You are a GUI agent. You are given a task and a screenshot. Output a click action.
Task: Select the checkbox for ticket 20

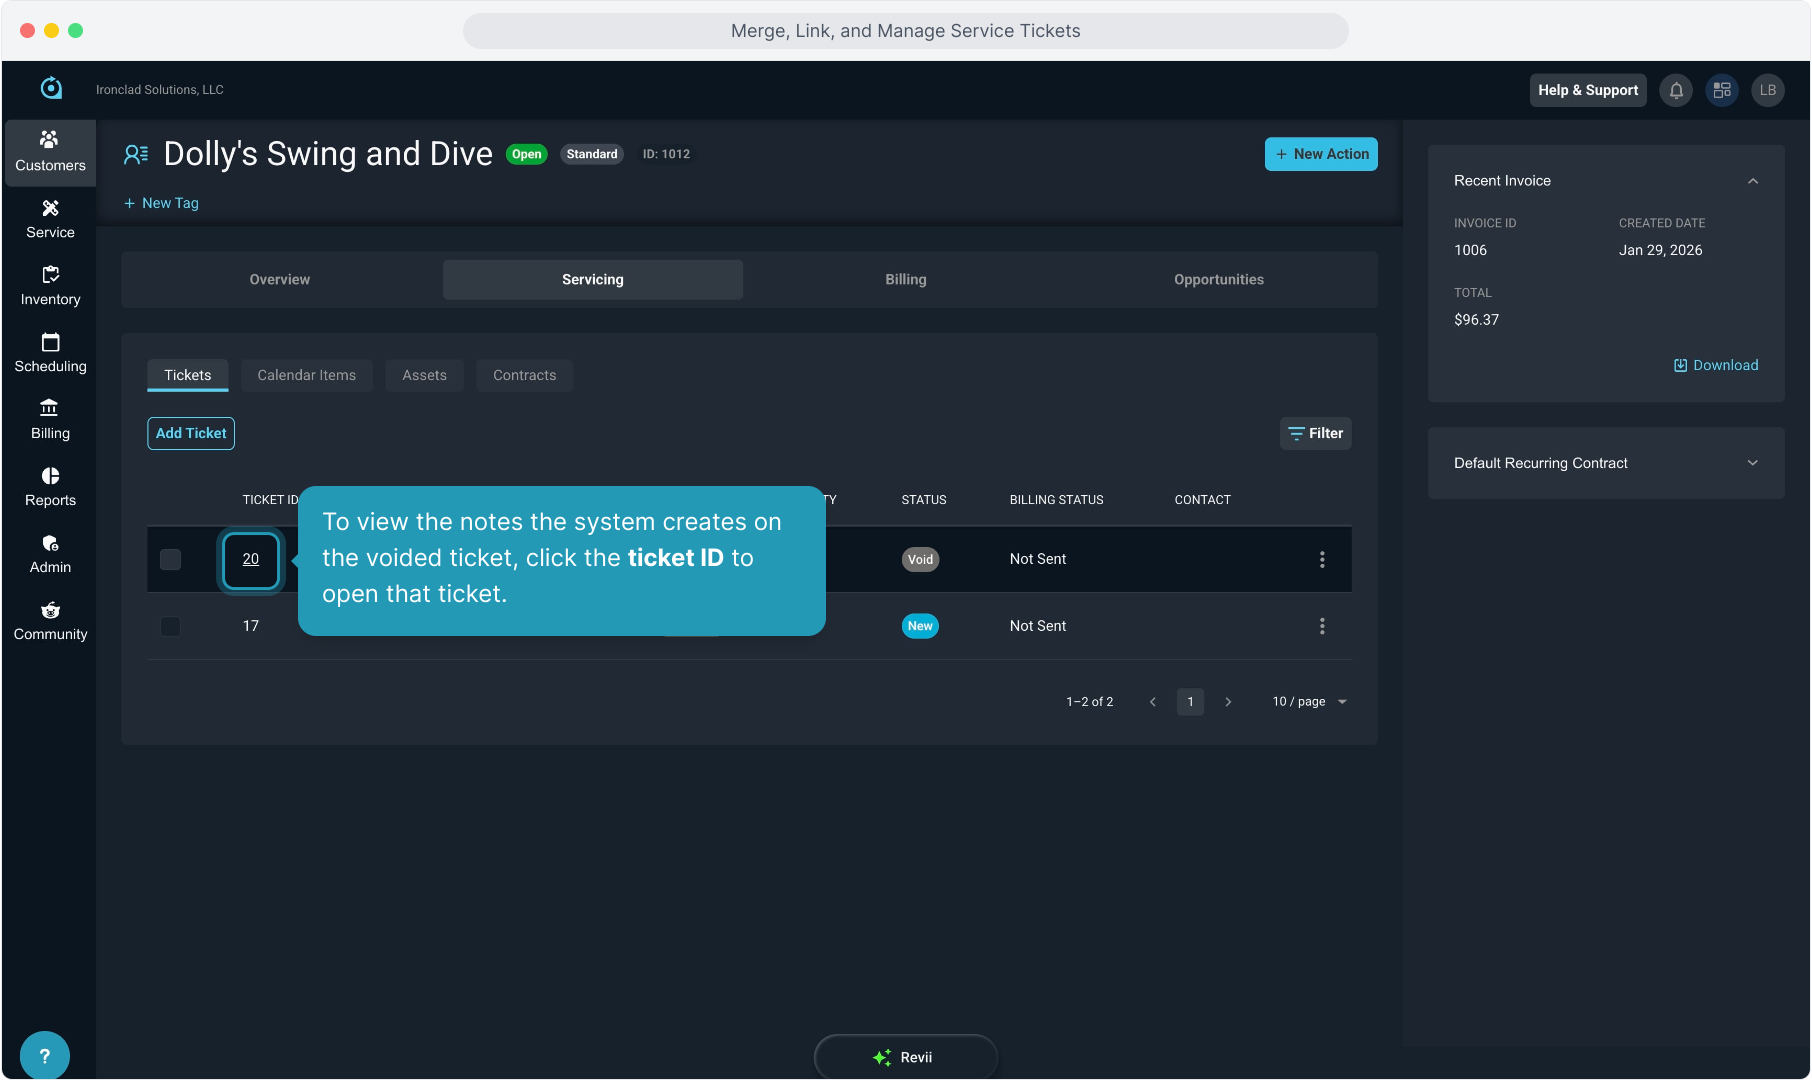171,560
